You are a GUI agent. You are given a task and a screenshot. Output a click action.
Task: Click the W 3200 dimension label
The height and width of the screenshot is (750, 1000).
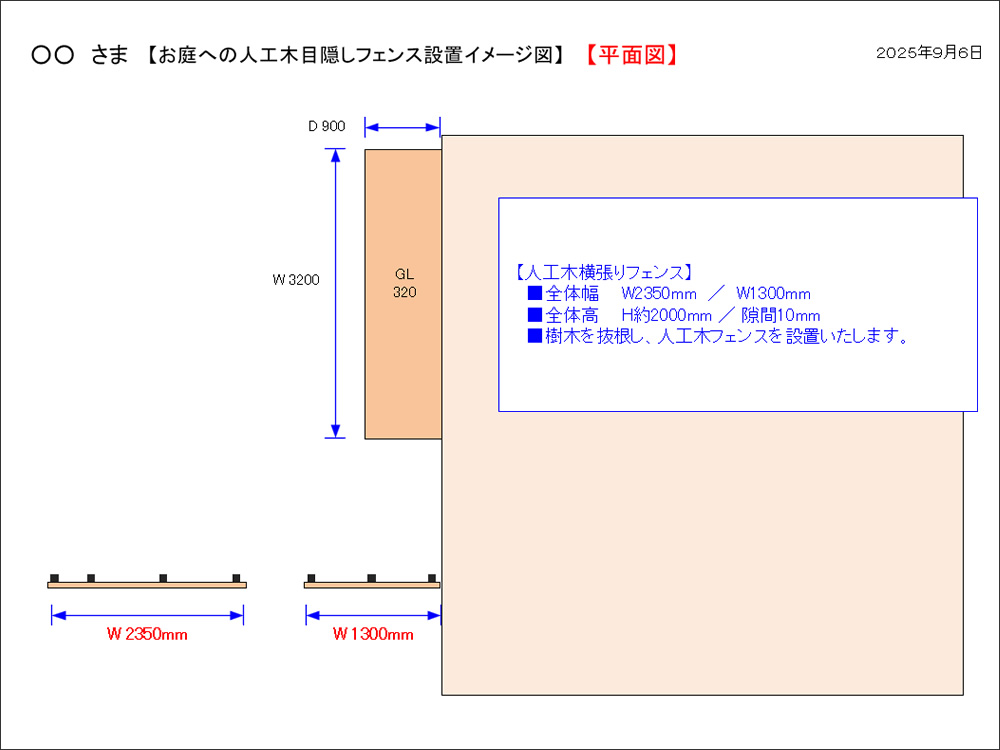point(296,280)
